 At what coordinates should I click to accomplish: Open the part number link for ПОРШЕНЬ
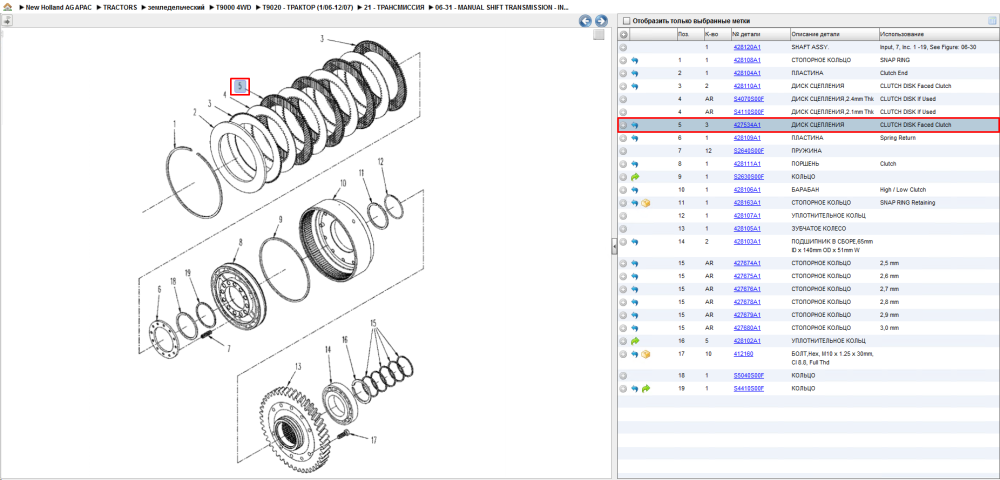[x=747, y=164]
